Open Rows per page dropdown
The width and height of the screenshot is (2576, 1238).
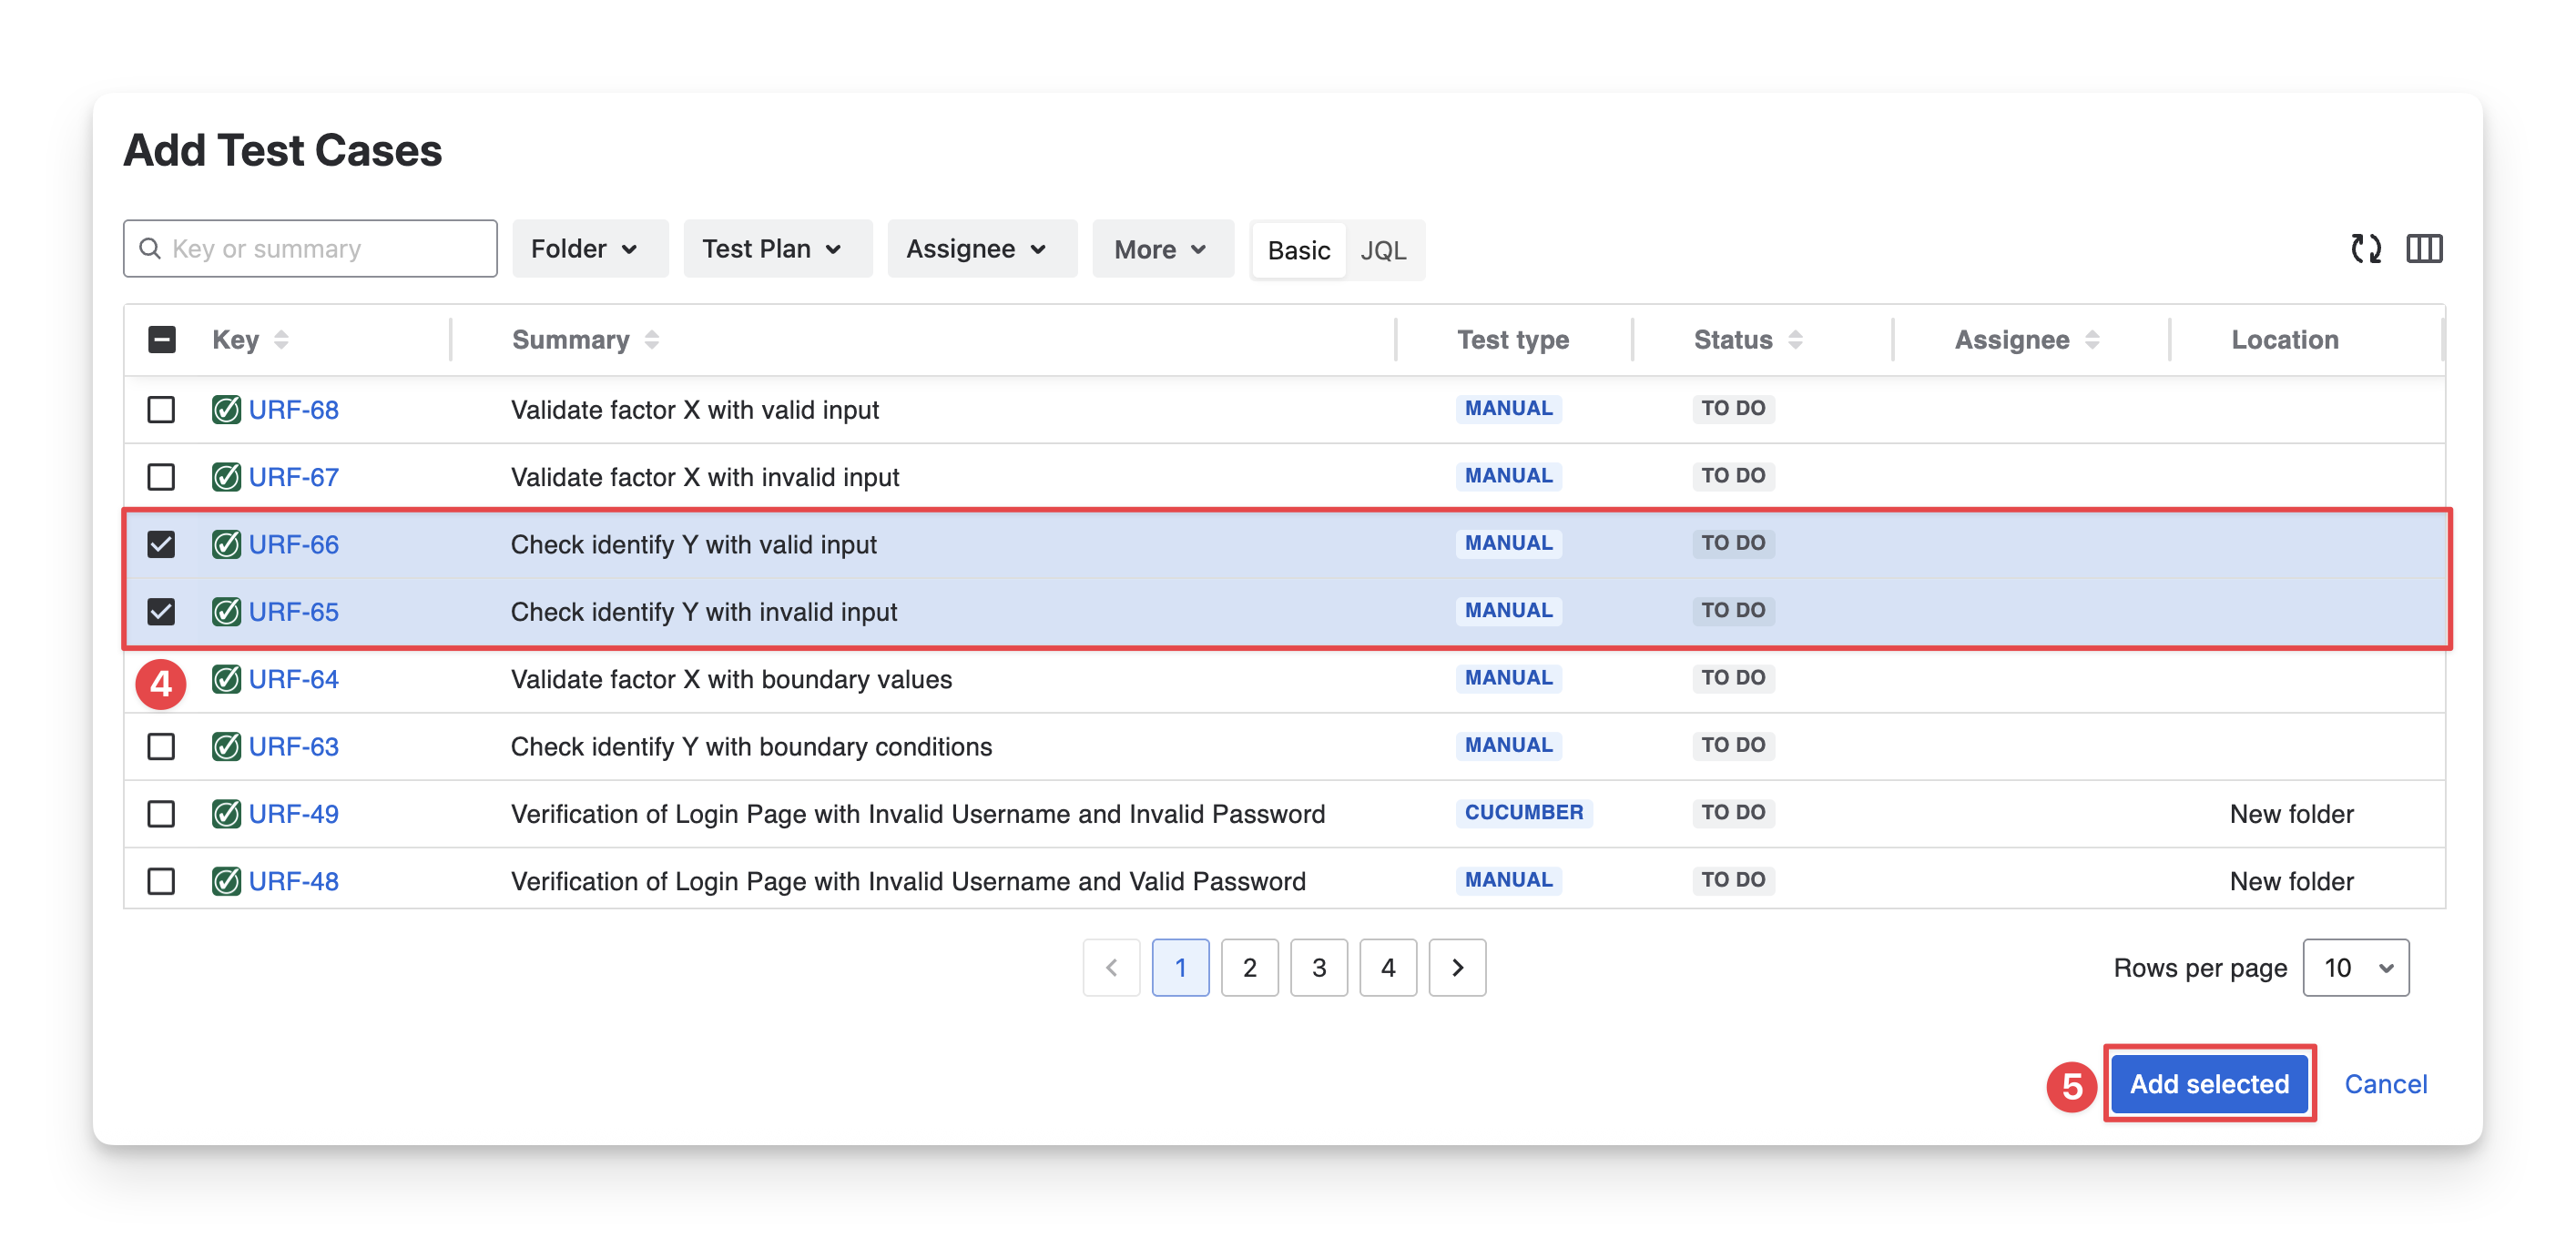click(2355, 967)
